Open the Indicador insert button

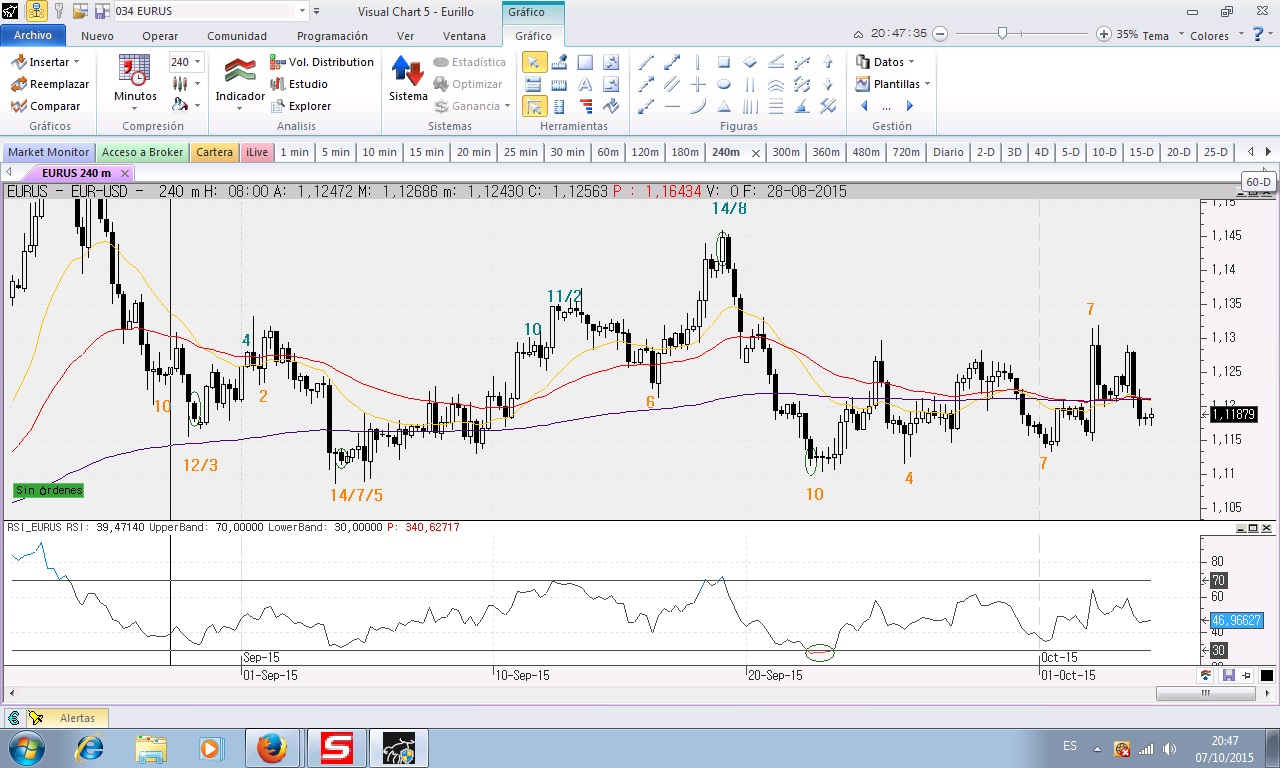240,80
